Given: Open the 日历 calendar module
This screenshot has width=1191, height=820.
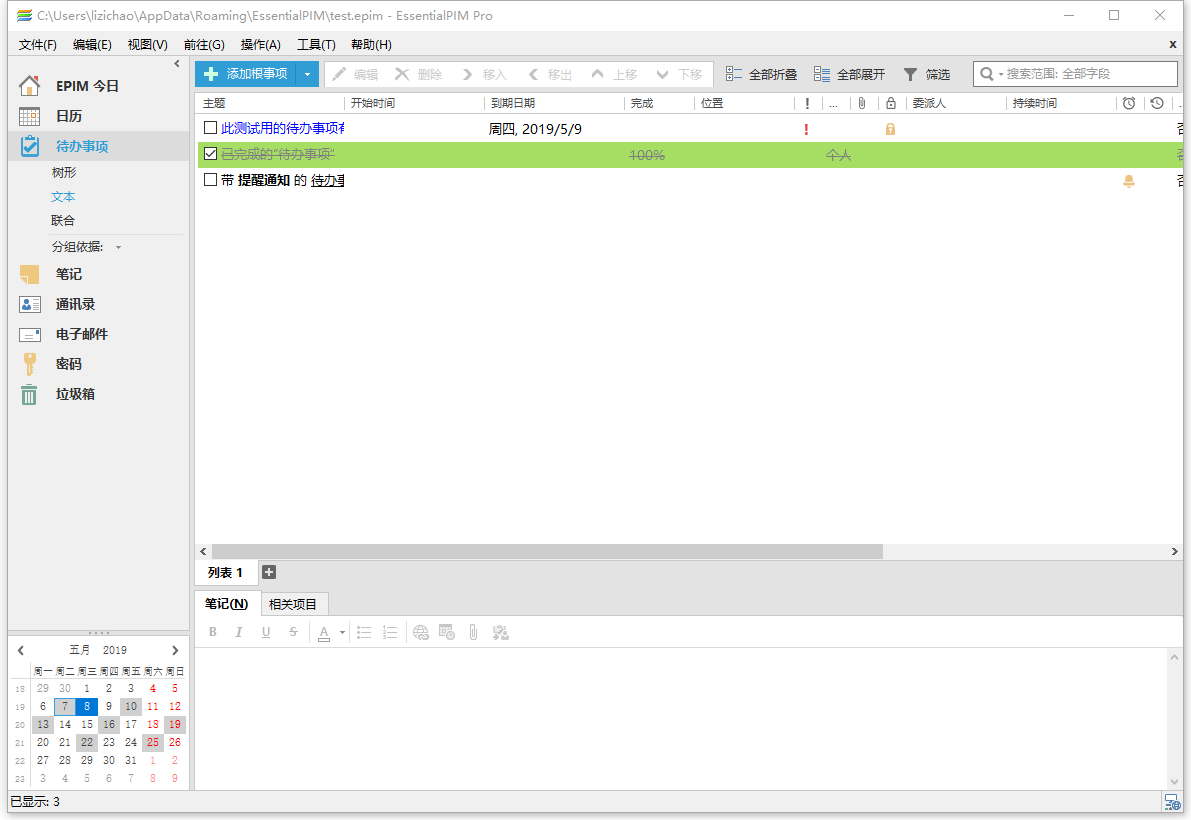Looking at the screenshot, I should point(68,116).
